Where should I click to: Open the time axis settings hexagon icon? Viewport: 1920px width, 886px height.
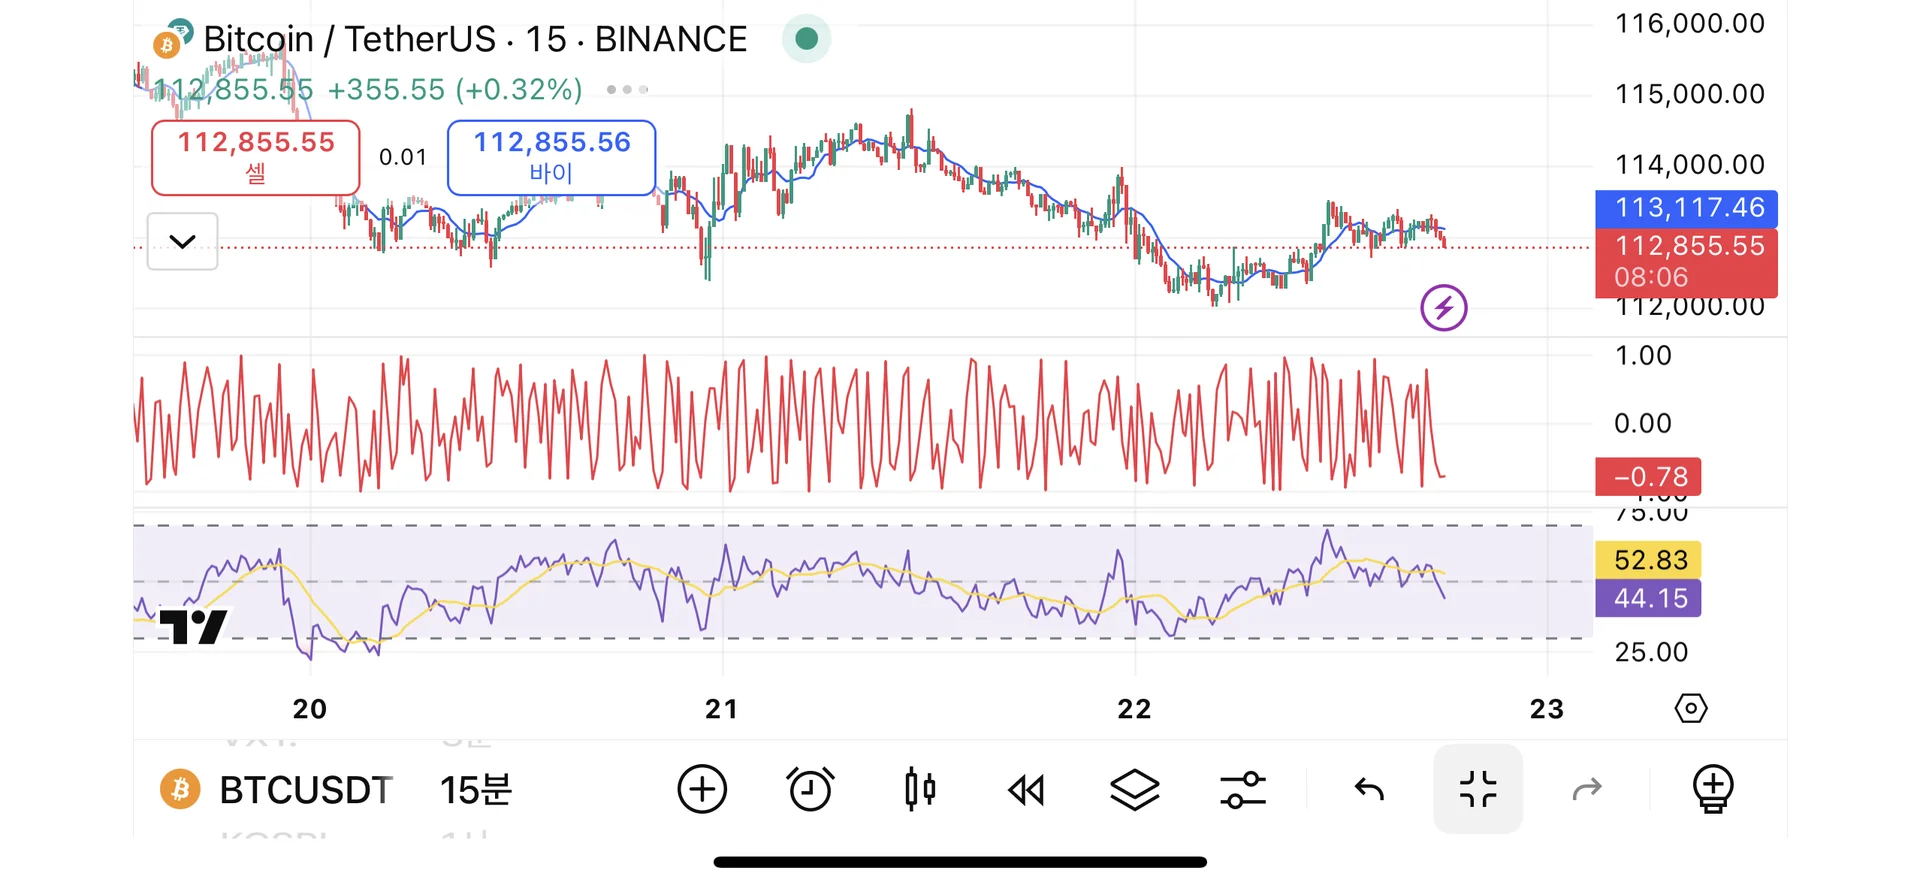pyautogui.click(x=1691, y=709)
